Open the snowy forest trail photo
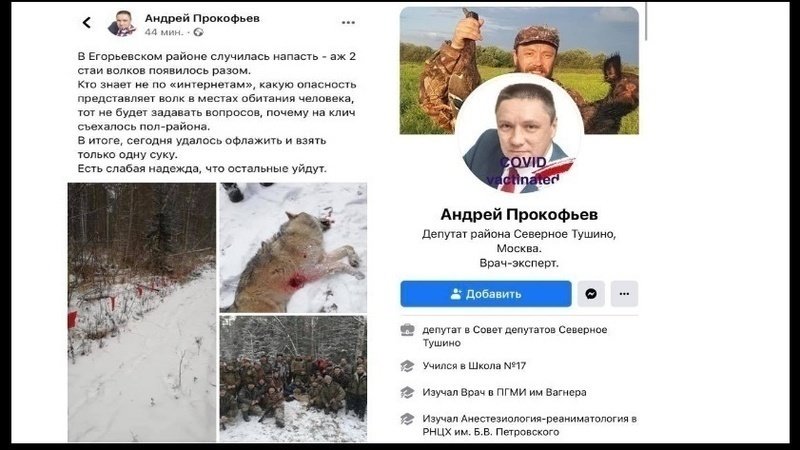The height and width of the screenshot is (450, 800). pyautogui.click(x=142, y=312)
